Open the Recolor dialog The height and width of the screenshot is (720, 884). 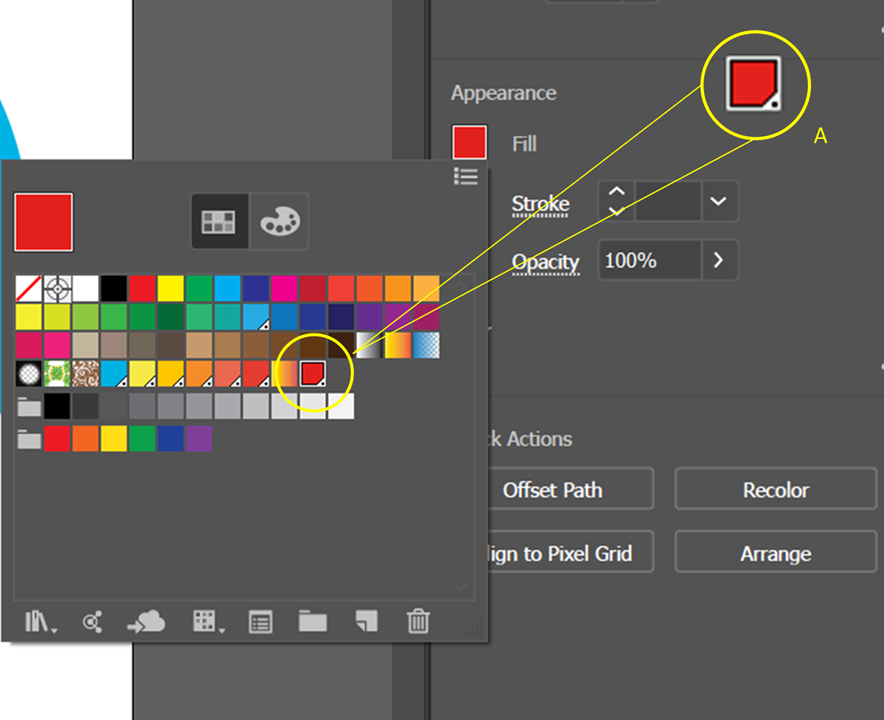(x=775, y=490)
